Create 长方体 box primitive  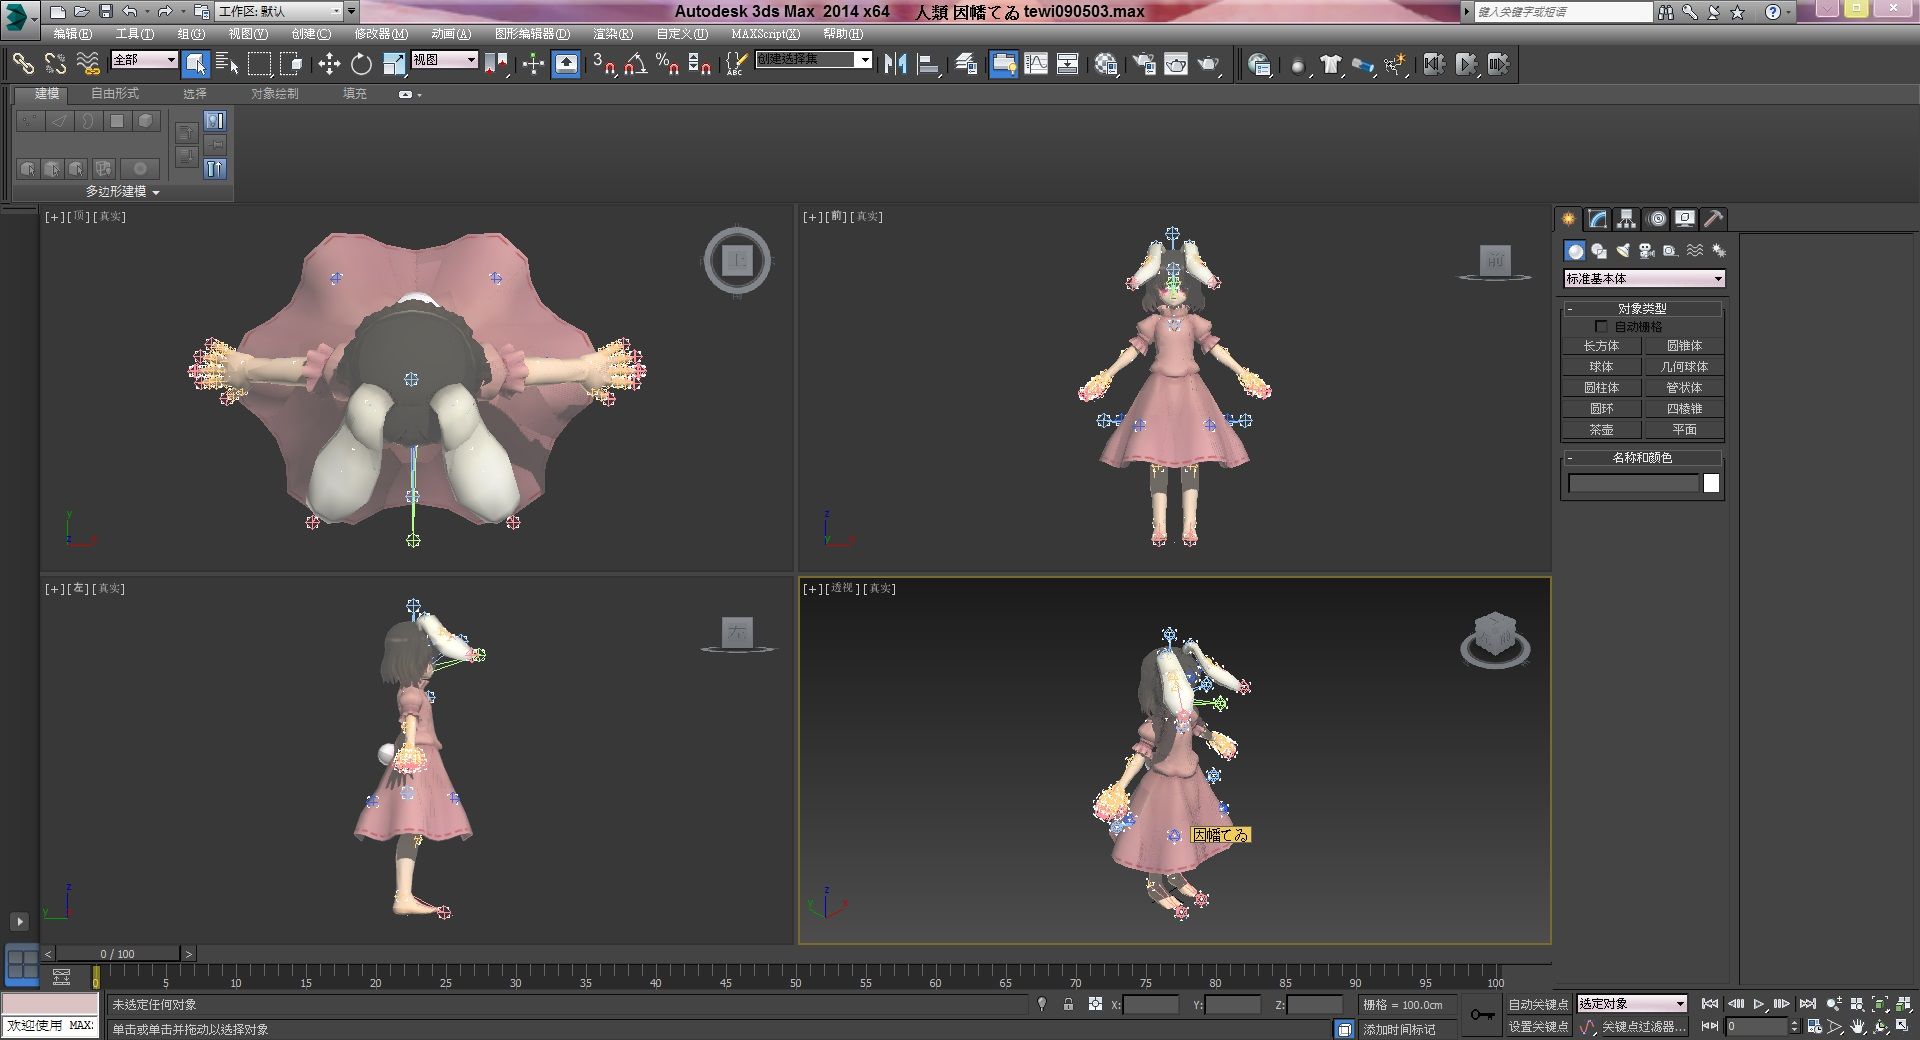(1601, 346)
